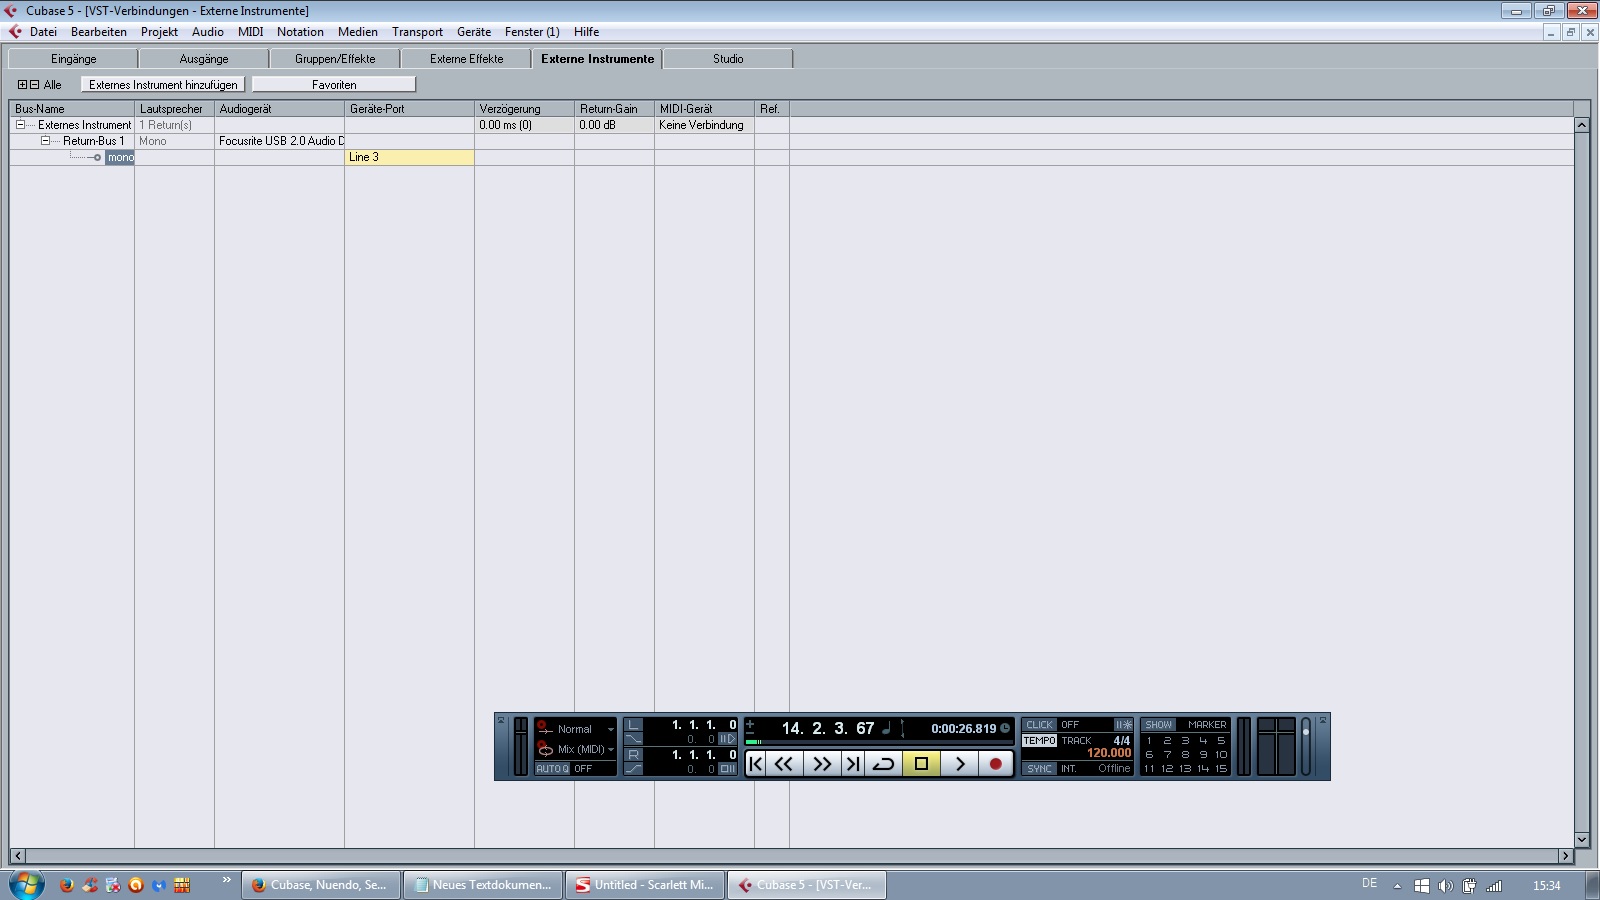Toggle the TEMPO track button
This screenshot has height=900, width=1600.
coord(1039,741)
